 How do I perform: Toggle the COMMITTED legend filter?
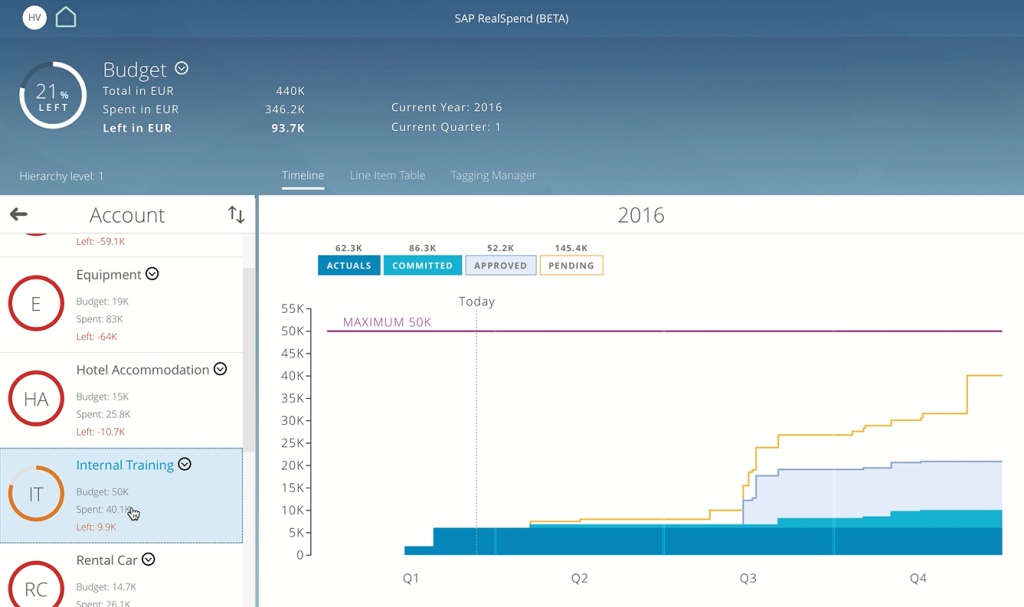(x=422, y=265)
